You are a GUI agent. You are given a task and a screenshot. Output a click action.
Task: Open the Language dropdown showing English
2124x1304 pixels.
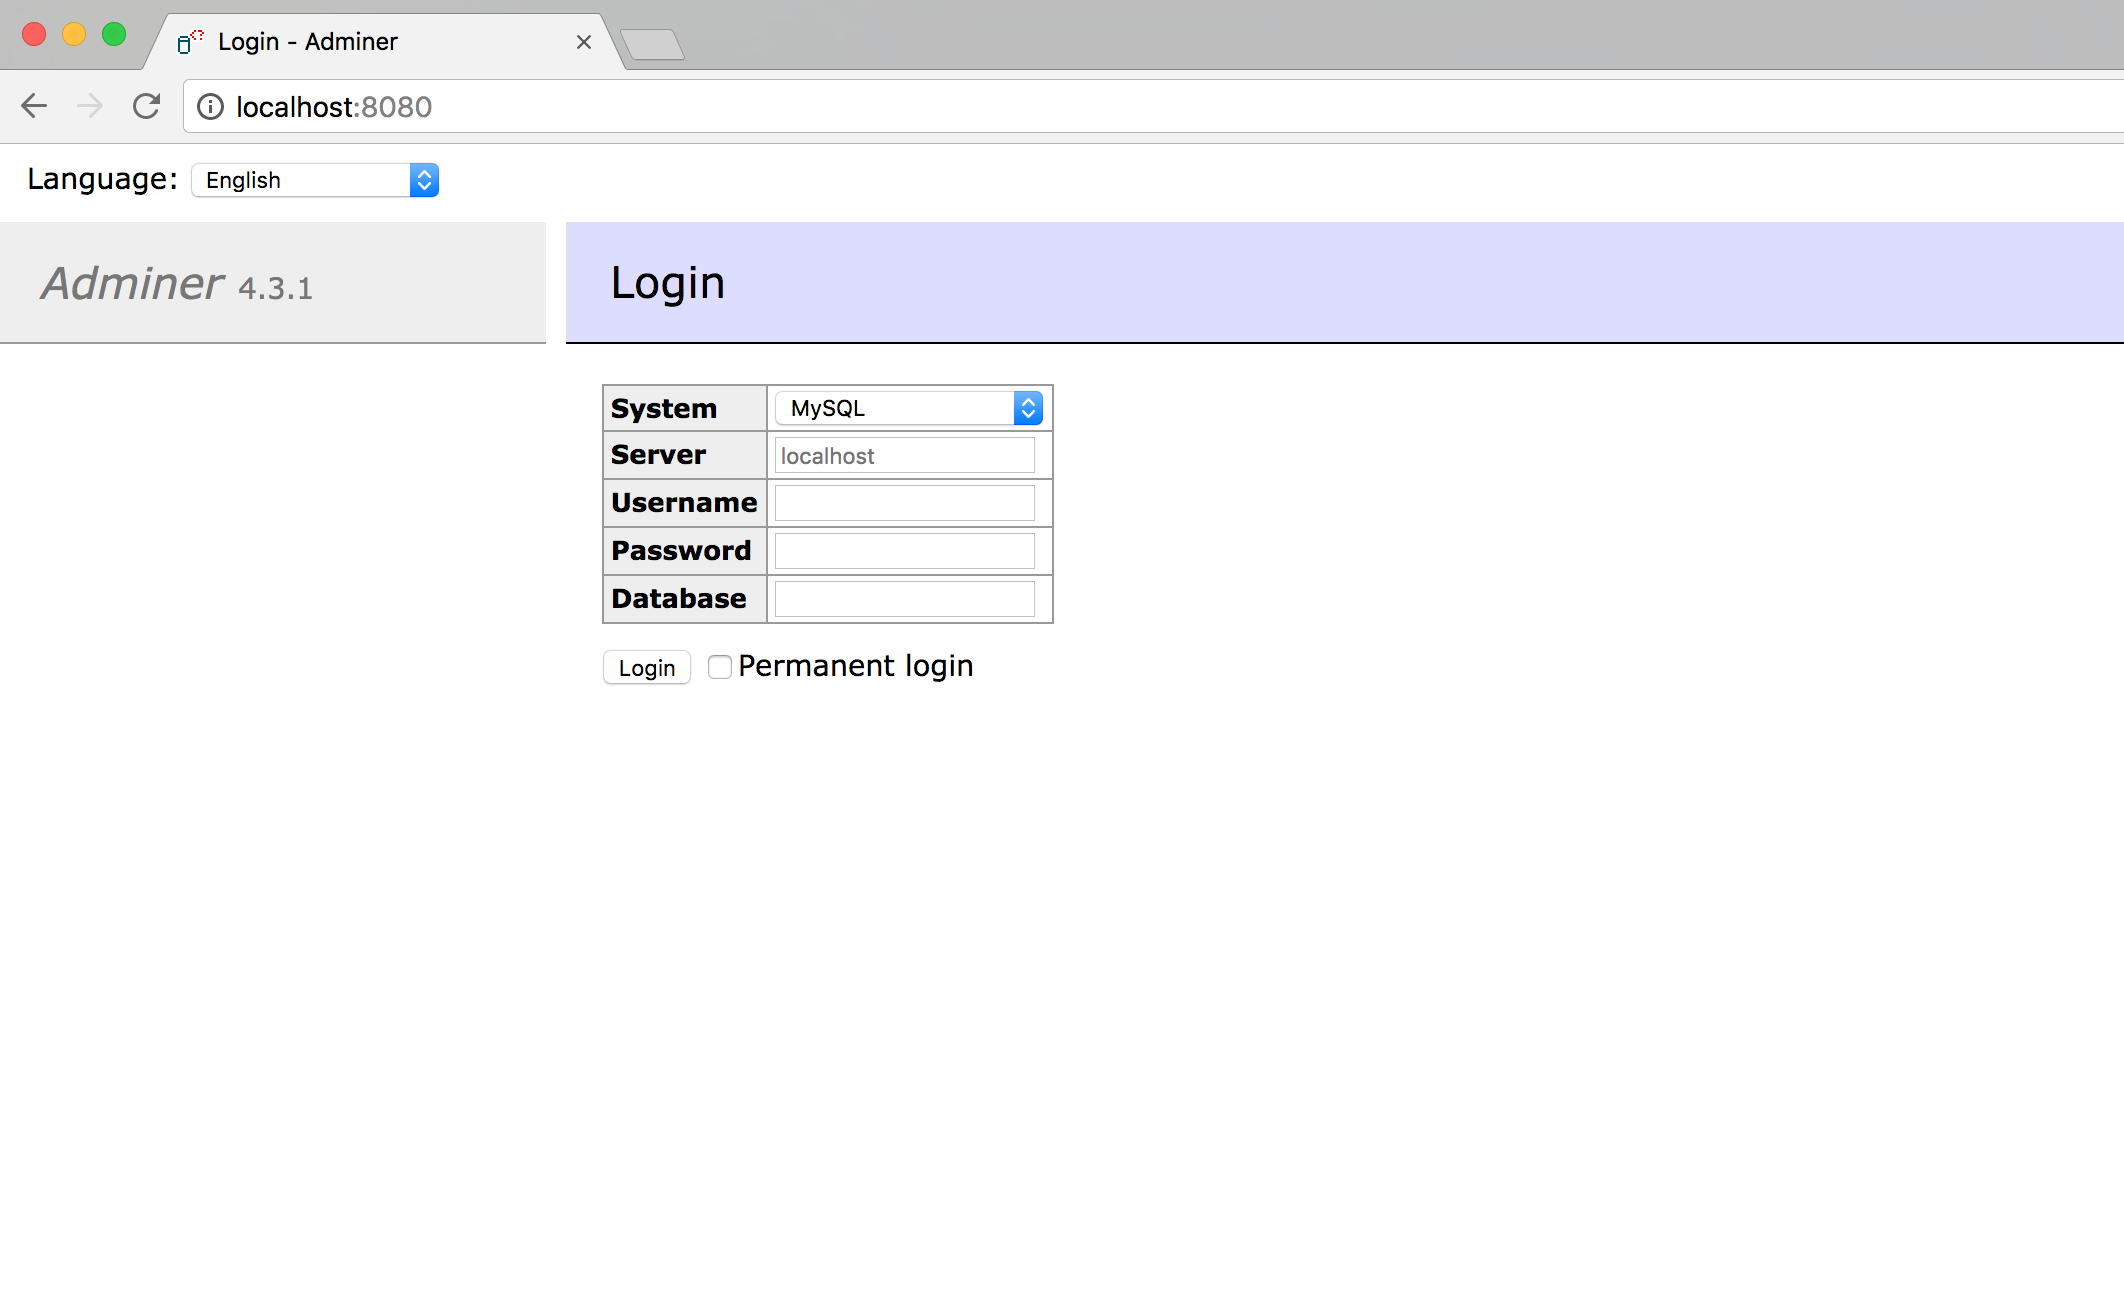tap(315, 180)
